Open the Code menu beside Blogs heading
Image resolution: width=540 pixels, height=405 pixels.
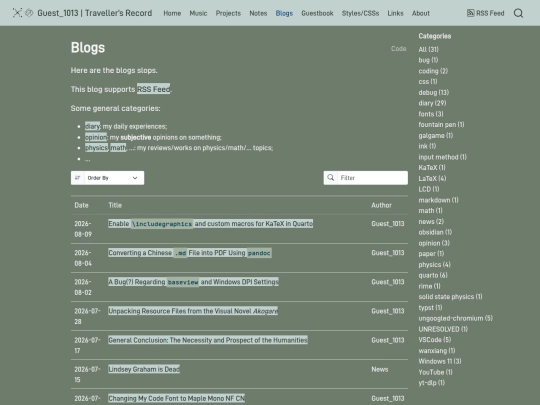pos(398,49)
